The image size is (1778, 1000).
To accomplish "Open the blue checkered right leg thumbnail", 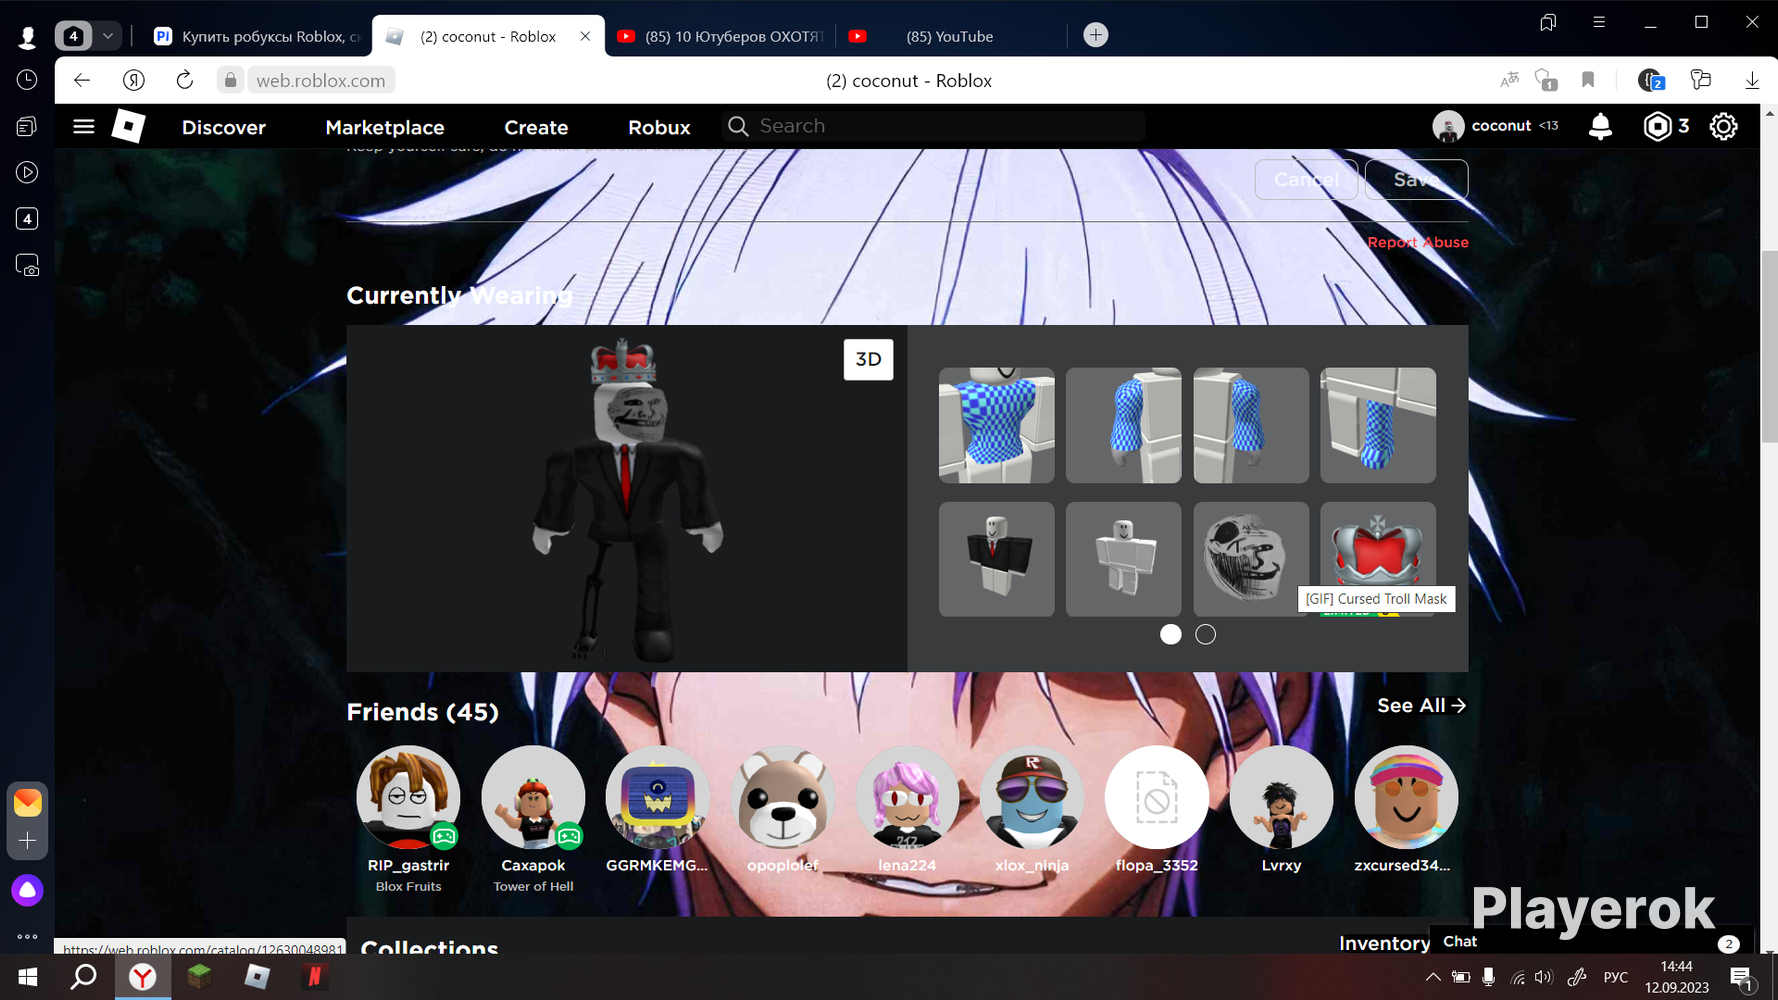I will click(1378, 425).
